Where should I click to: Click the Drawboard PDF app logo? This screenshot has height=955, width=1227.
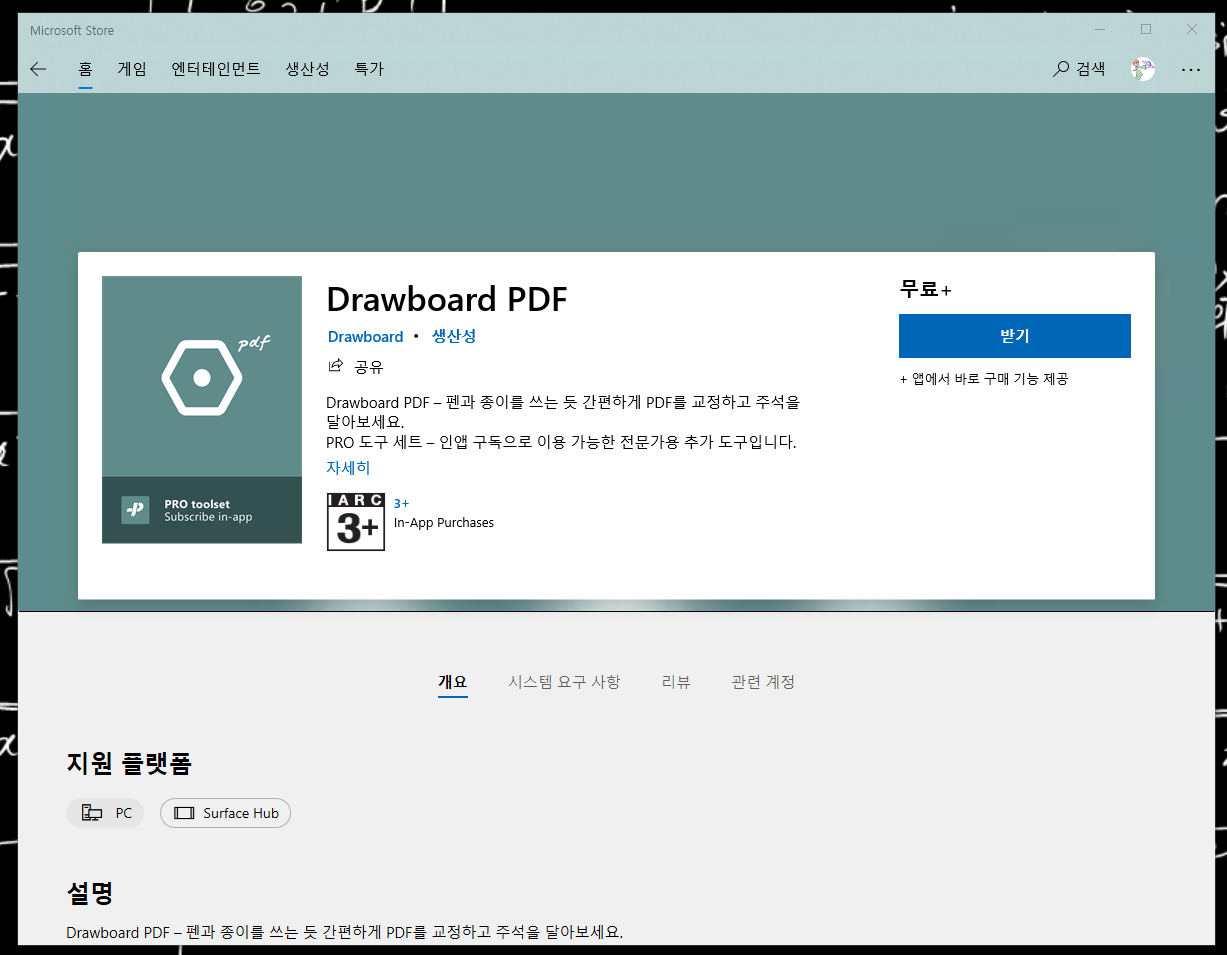(x=202, y=376)
